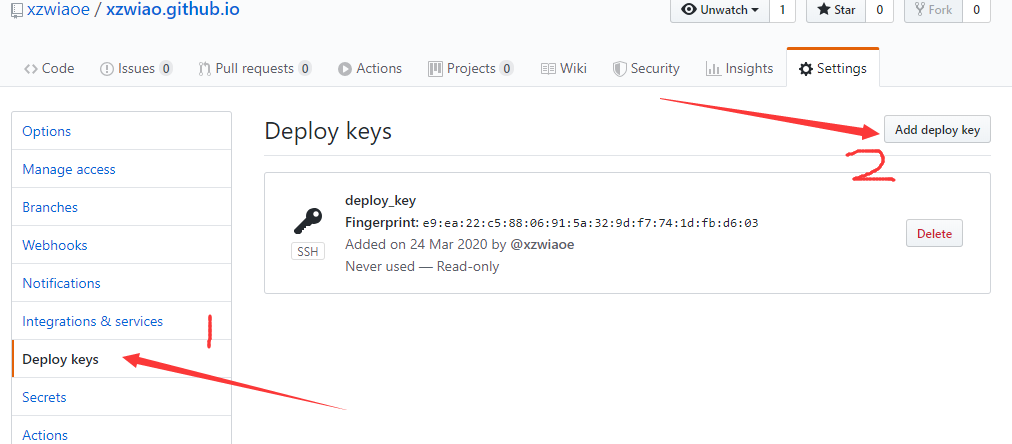Screen dimensions: 1012x444
Task: Open the Security tab
Action: [x=646, y=68]
